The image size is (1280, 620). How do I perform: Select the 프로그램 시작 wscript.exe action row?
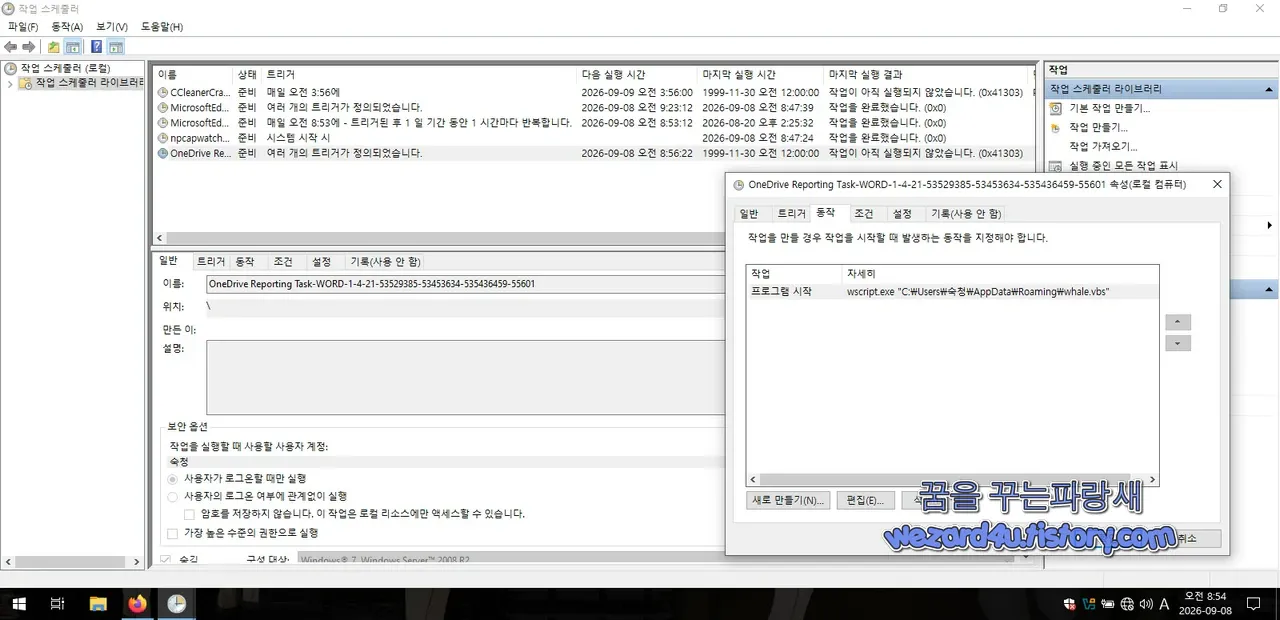point(953,292)
